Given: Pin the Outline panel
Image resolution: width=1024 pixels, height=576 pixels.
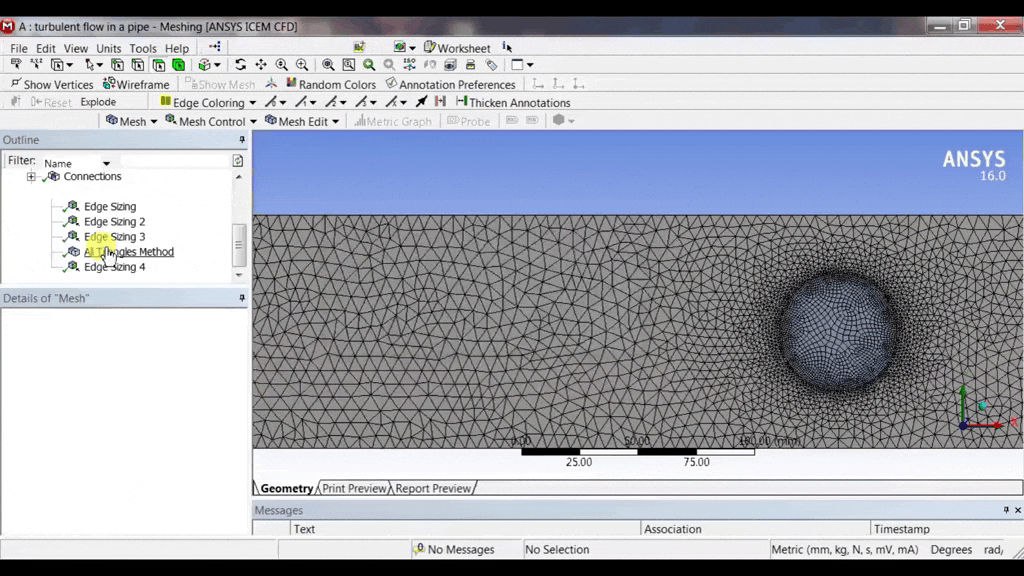Looking at the screenshot, I should (x=241, y=140).
